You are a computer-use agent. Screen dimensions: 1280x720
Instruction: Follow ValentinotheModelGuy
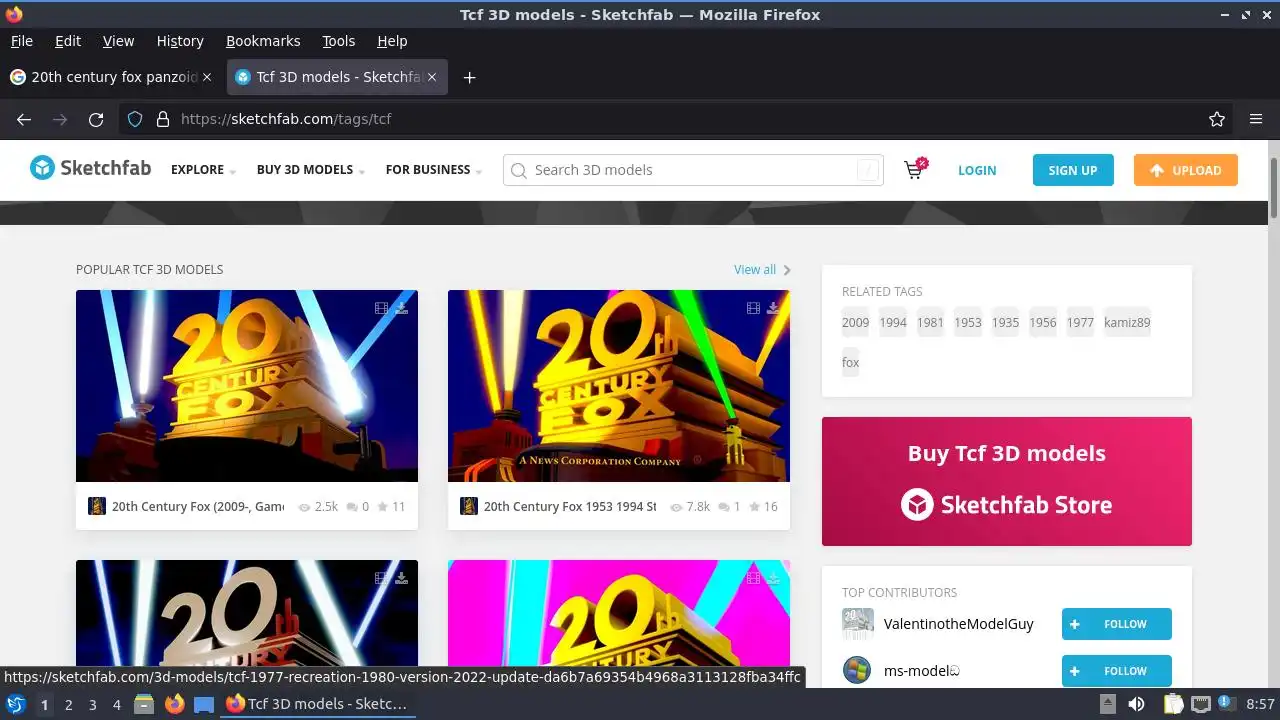pyautogui.click(x=1117, y=624)
